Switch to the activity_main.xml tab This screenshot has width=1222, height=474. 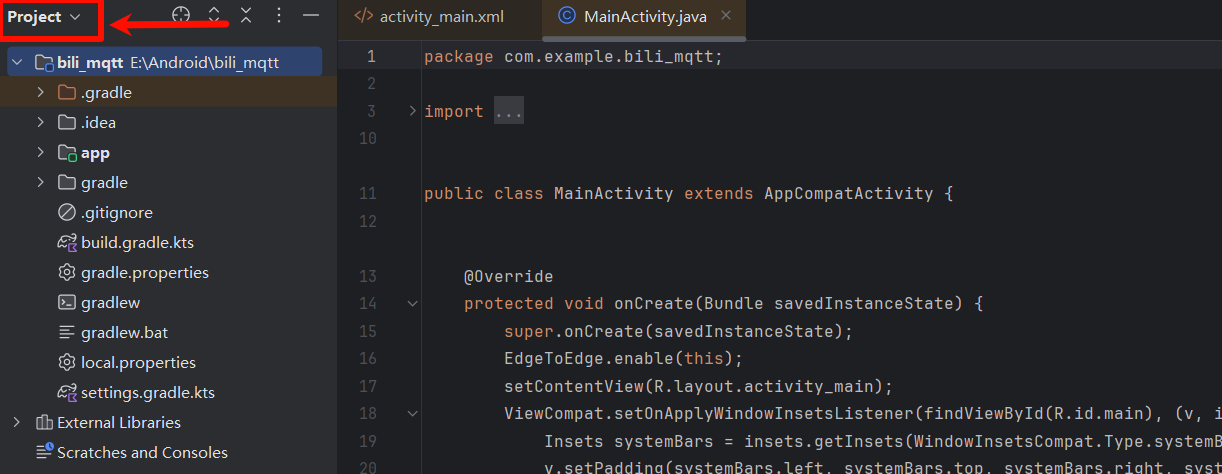(x=442, y=16)
